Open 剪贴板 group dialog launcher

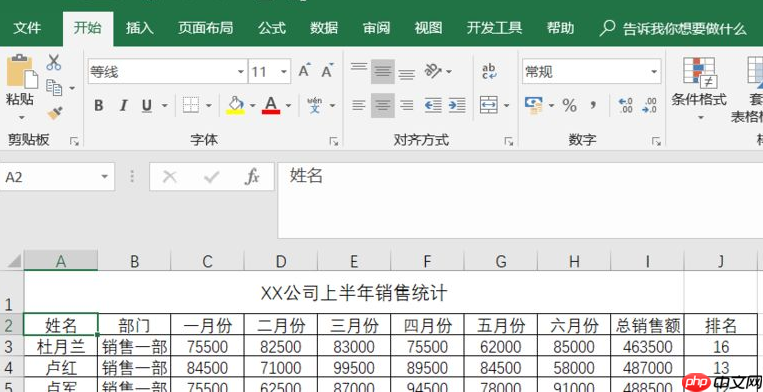(74, 142)
